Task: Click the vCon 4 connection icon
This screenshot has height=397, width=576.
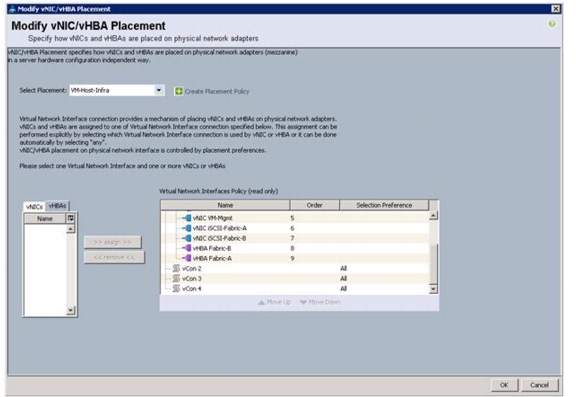Action: (x=176, y=289)
